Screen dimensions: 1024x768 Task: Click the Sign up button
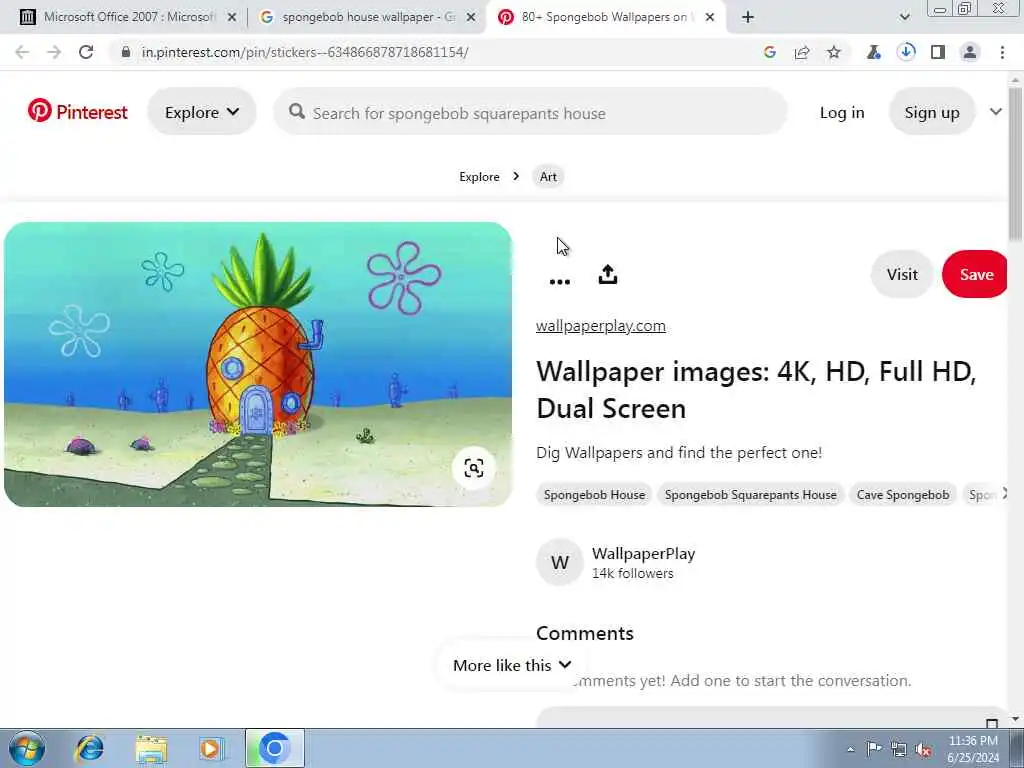pyautogui.click(x=932, y=112)
